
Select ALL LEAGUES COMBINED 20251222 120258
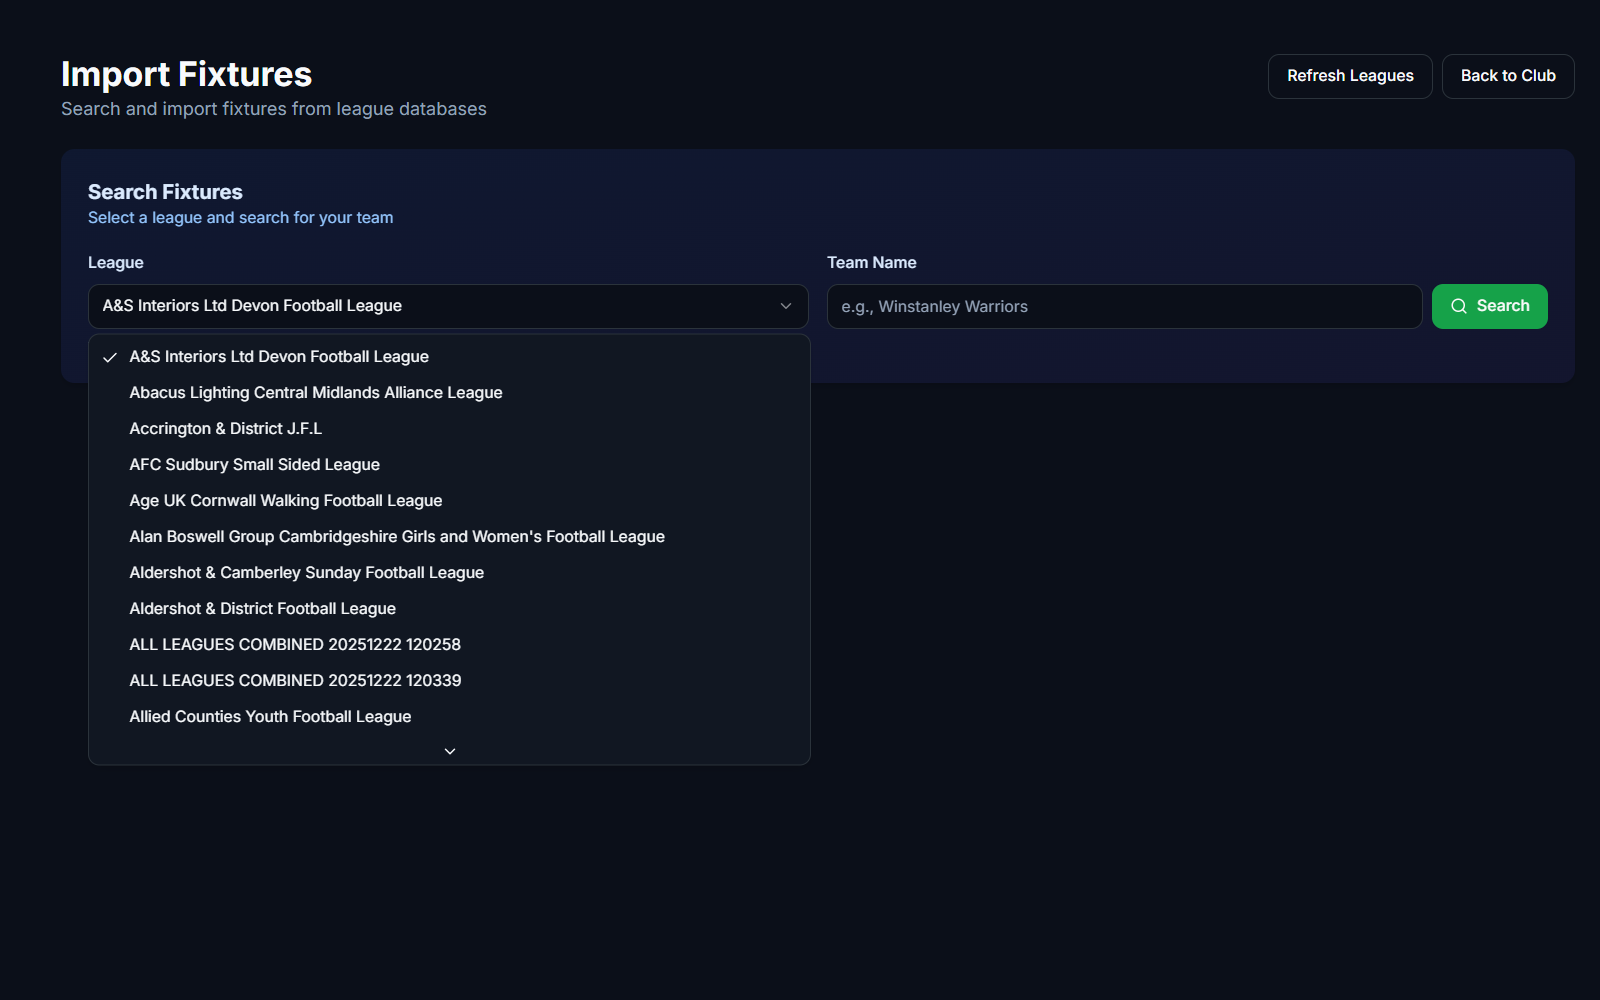coord(295,645)
